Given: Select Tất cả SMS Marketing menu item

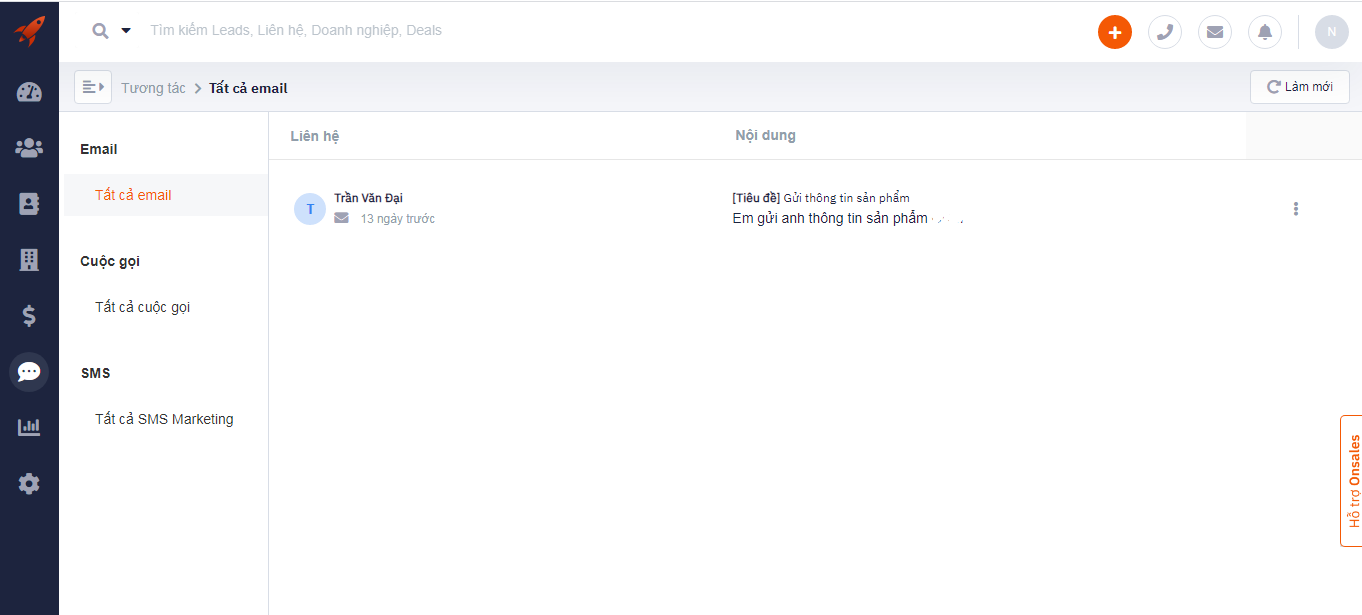Looking at the screenshot, I should (x=164, y=419).
